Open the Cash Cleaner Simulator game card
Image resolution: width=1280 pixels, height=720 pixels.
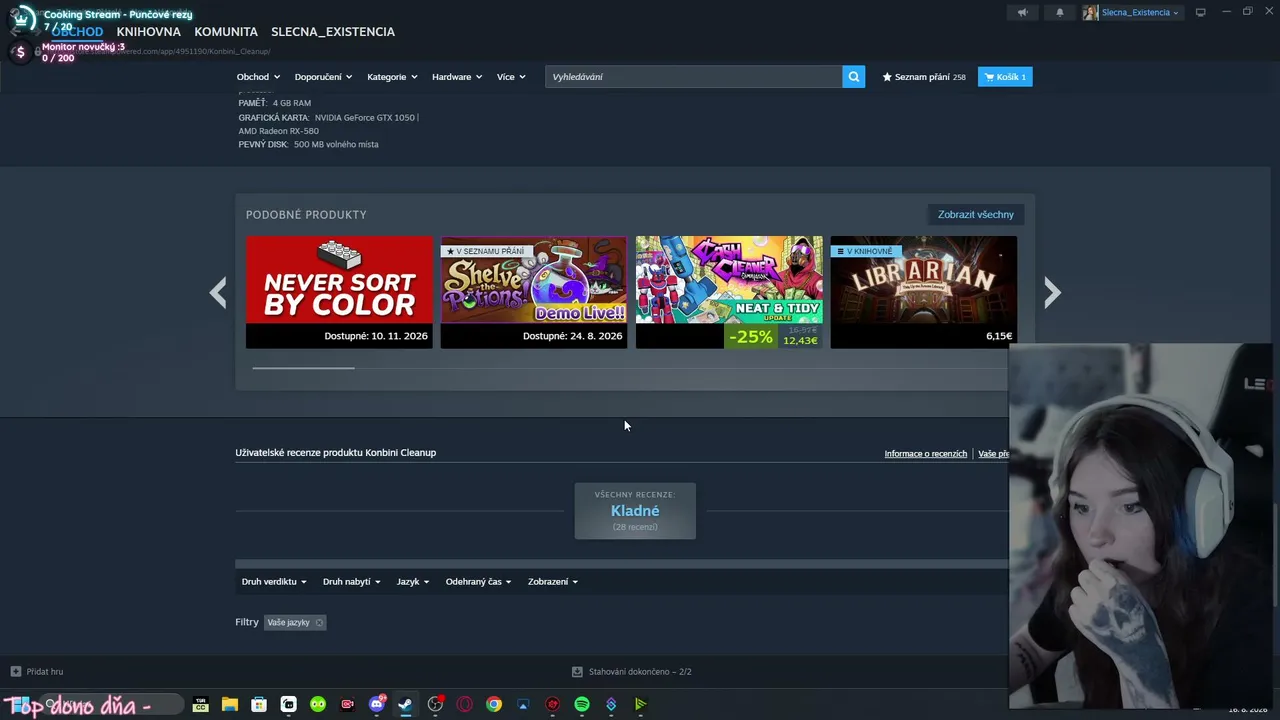(729, 292)
